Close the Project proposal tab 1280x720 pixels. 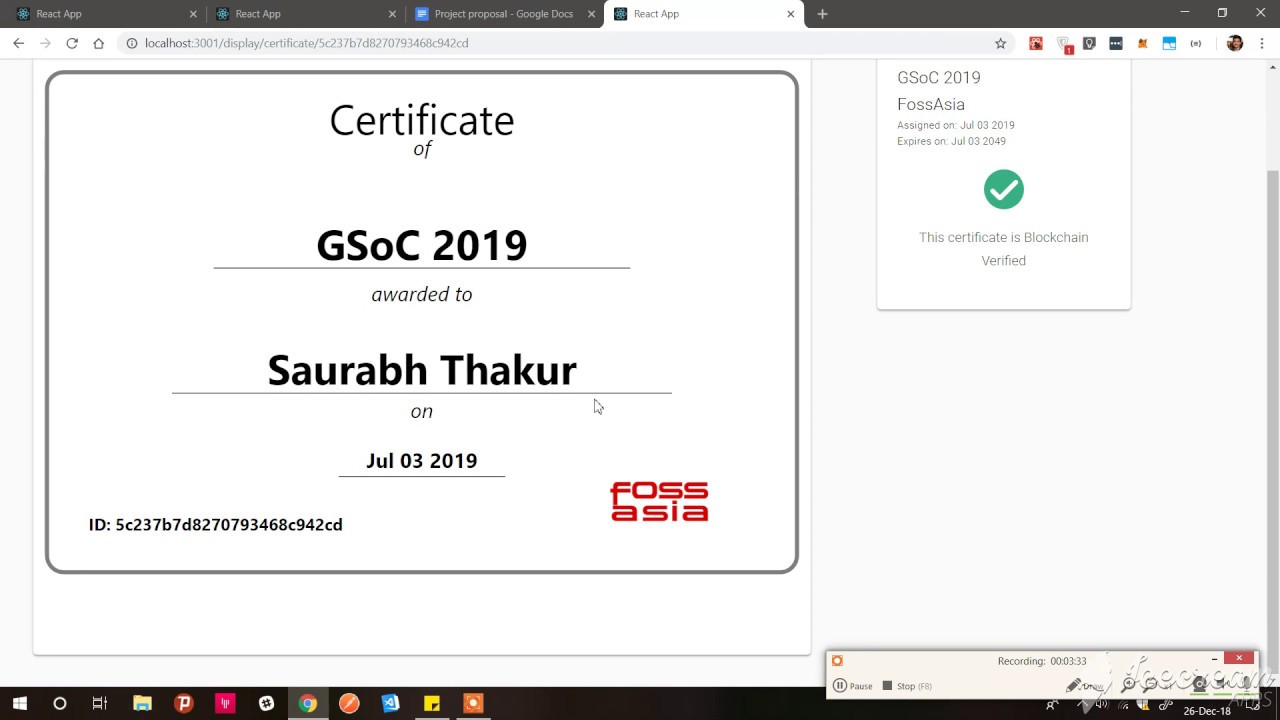point(592,14)
